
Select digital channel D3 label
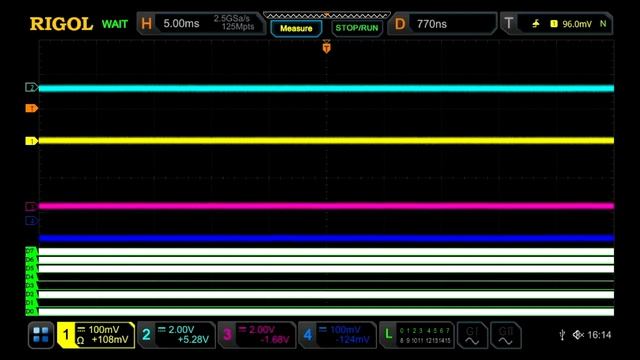[31, 286]
